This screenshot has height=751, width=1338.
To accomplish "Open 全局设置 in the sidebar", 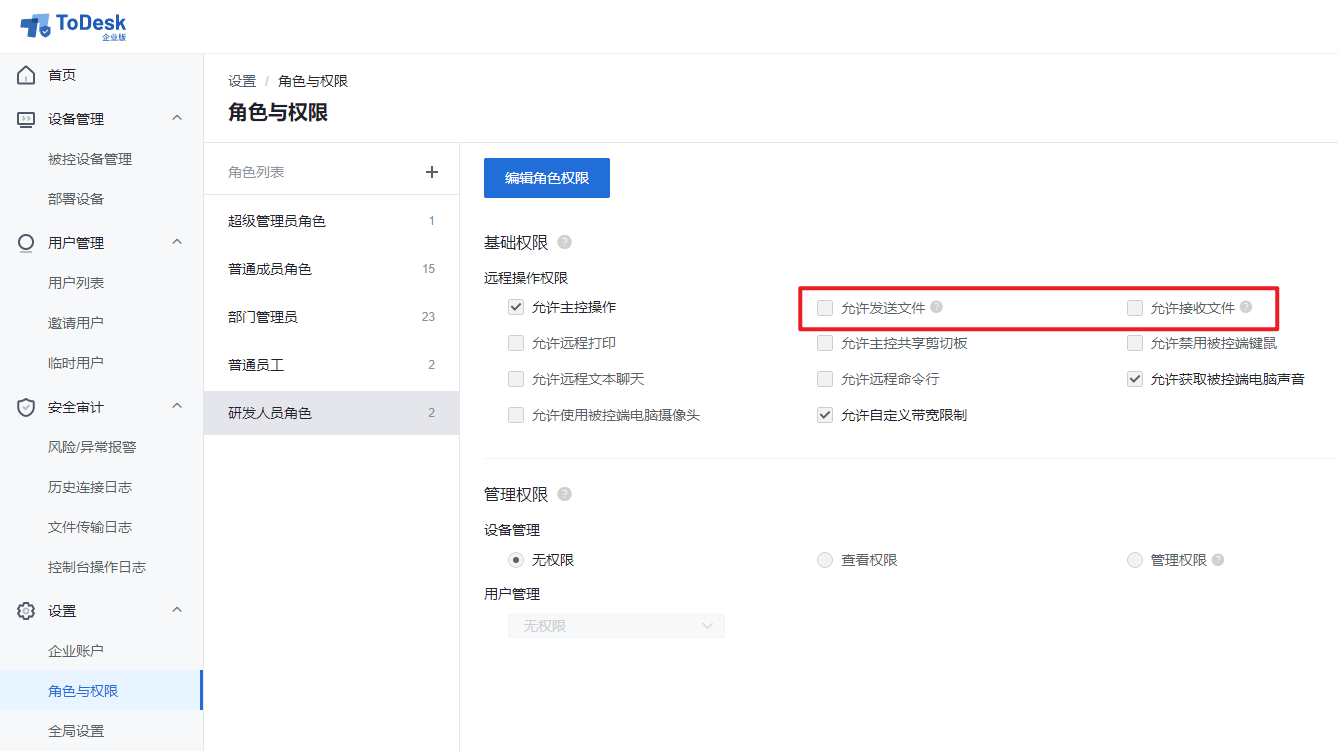I will click(76, 731).
